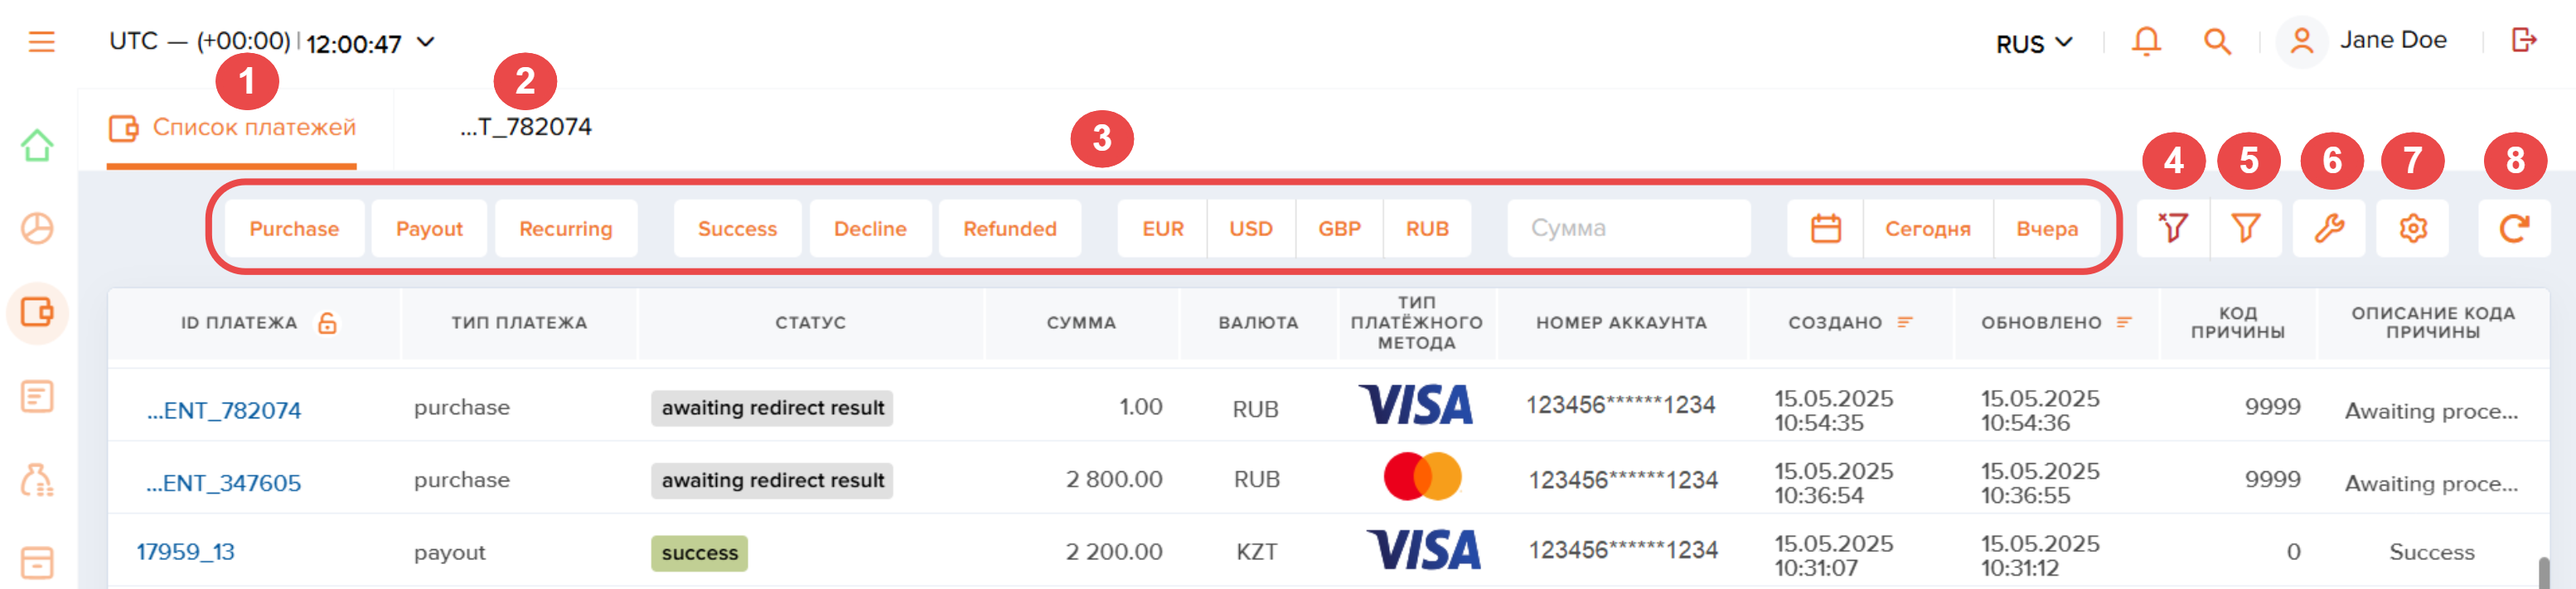
Task: Open the gear settings icon
Action: pyautogui.click(x=2413, y=229)
